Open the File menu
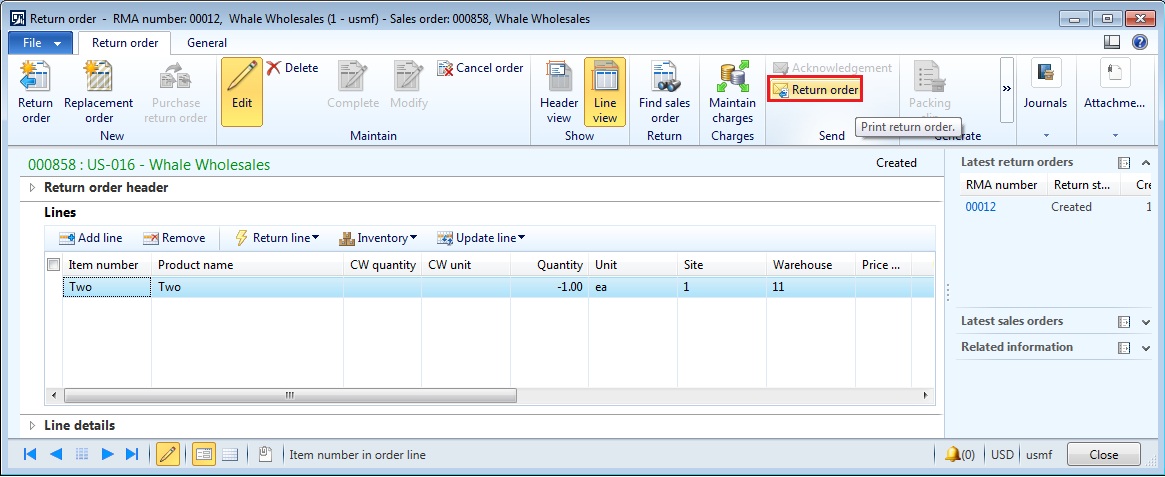The image size is (1165, 477). coord(40,43)
